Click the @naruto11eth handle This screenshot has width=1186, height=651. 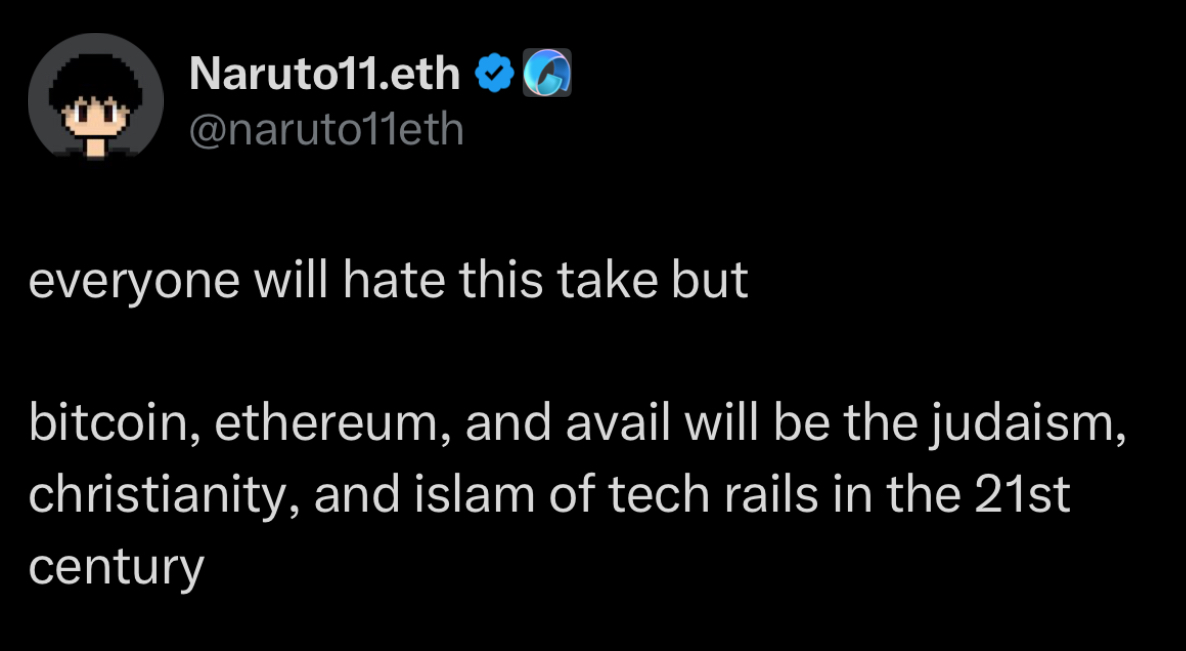pos(326,131)
